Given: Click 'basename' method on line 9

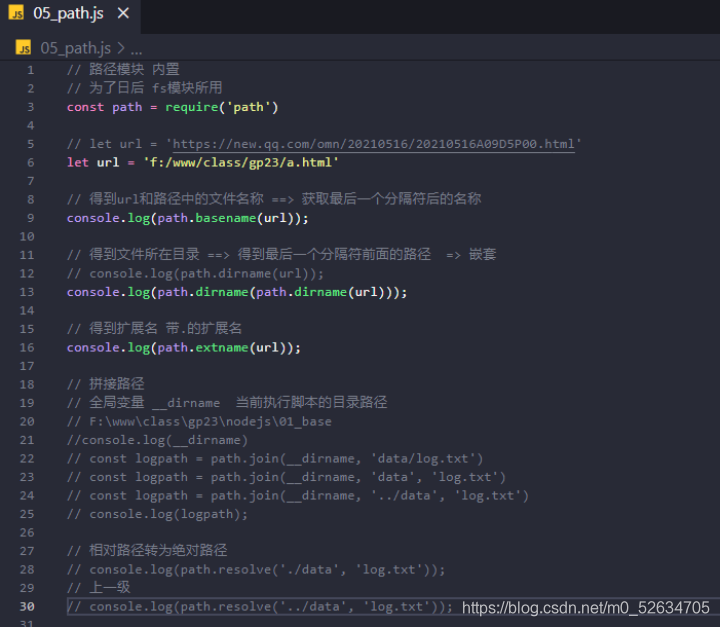Looking at the screenshot, I should [225, 218].
